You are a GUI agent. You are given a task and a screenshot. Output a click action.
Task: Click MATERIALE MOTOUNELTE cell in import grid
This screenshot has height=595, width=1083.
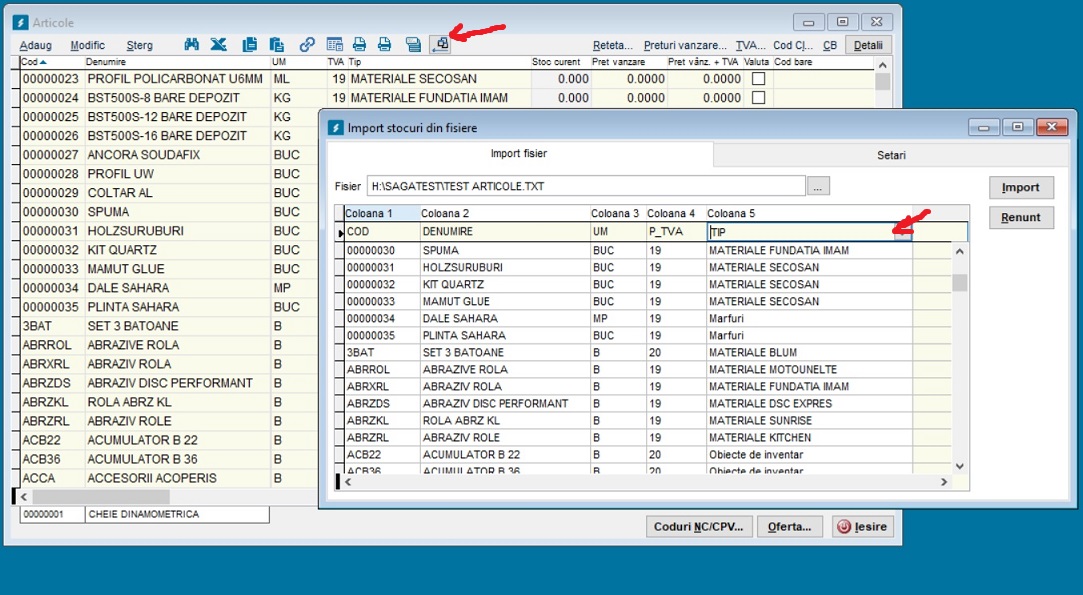pyautogui.click(x=809, y=370)
